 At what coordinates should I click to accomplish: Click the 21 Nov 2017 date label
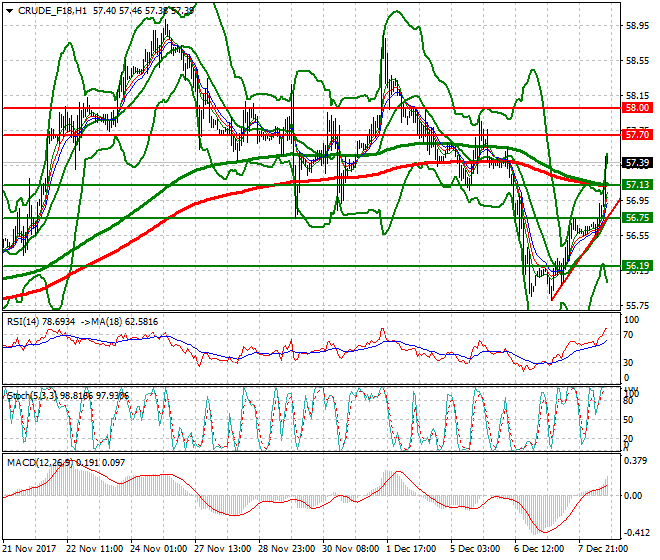(x=29, y=549)
